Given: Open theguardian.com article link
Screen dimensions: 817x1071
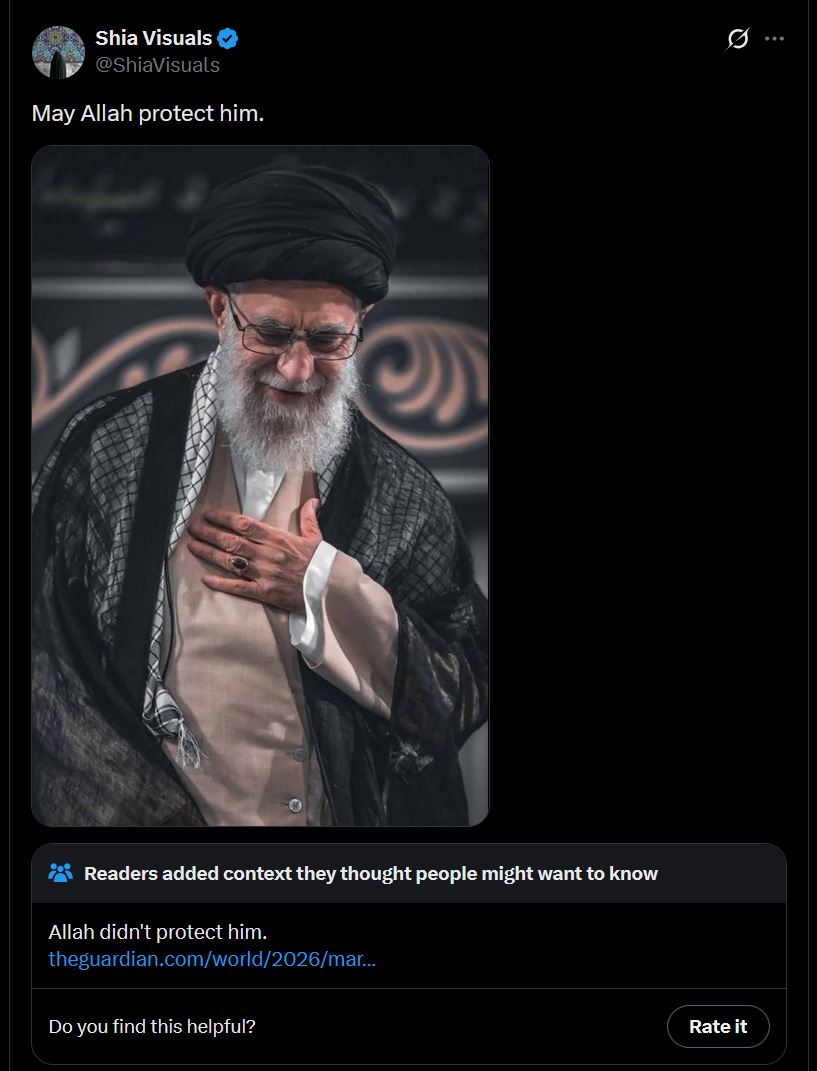Looking at the screenshot, I should click(x=212, y=959).
